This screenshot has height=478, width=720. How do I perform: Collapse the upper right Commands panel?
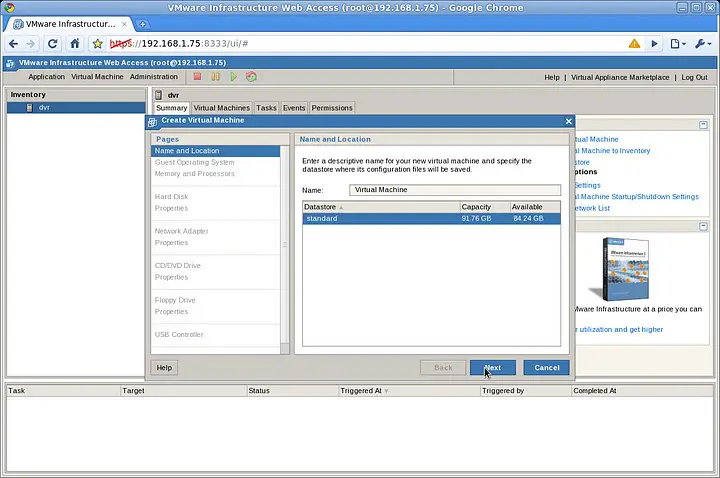(703, 125)
